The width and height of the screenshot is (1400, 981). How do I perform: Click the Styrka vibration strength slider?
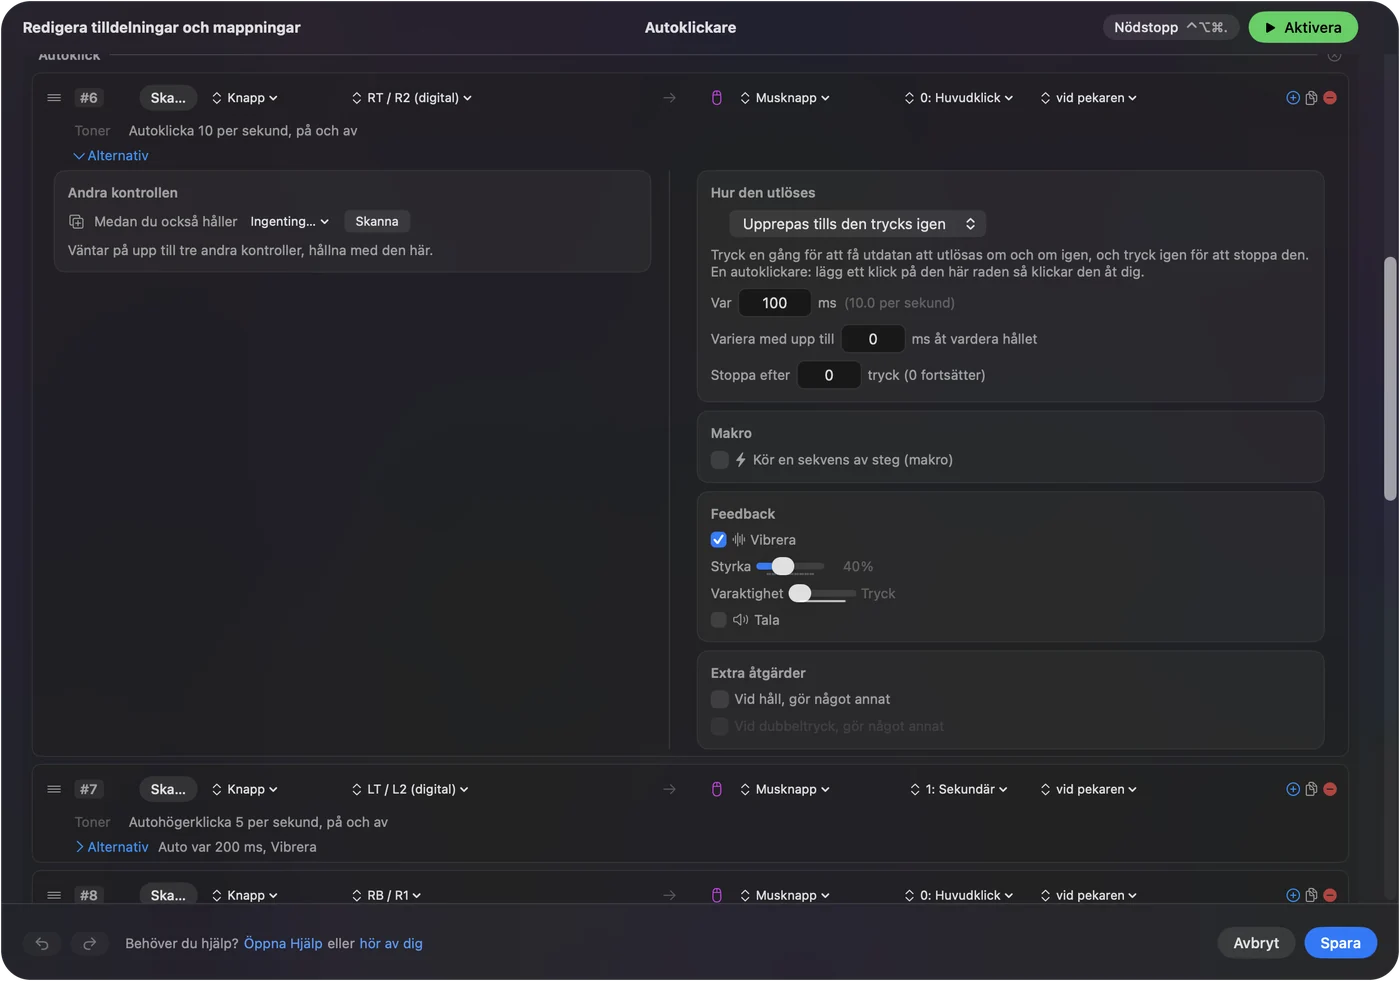click(790, 567)
